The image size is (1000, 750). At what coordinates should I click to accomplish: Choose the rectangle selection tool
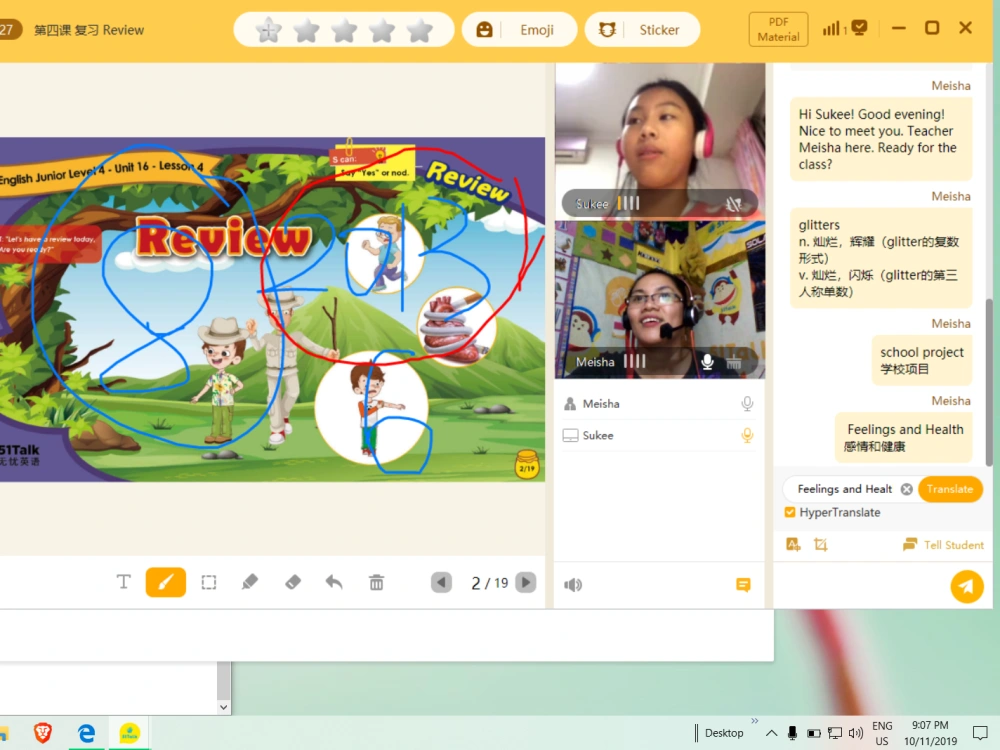[x=209, y=582]
